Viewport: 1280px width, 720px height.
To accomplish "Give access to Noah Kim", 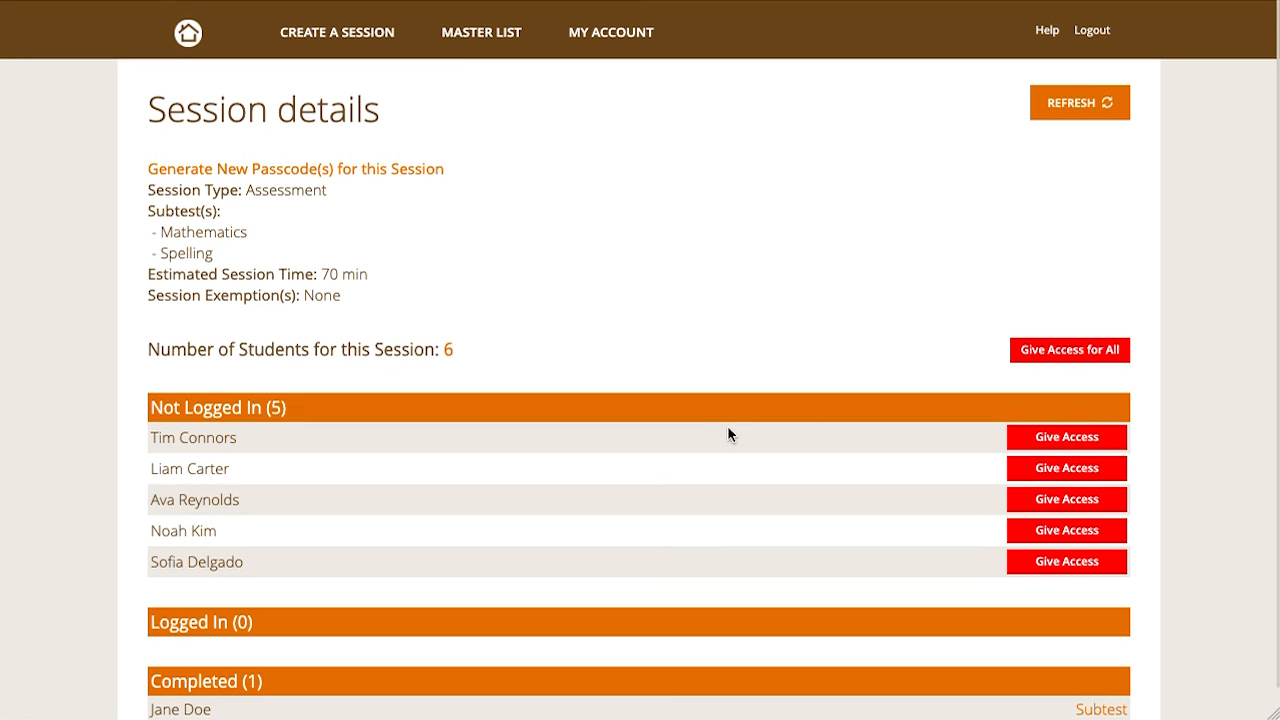I will coord(1066,530).
